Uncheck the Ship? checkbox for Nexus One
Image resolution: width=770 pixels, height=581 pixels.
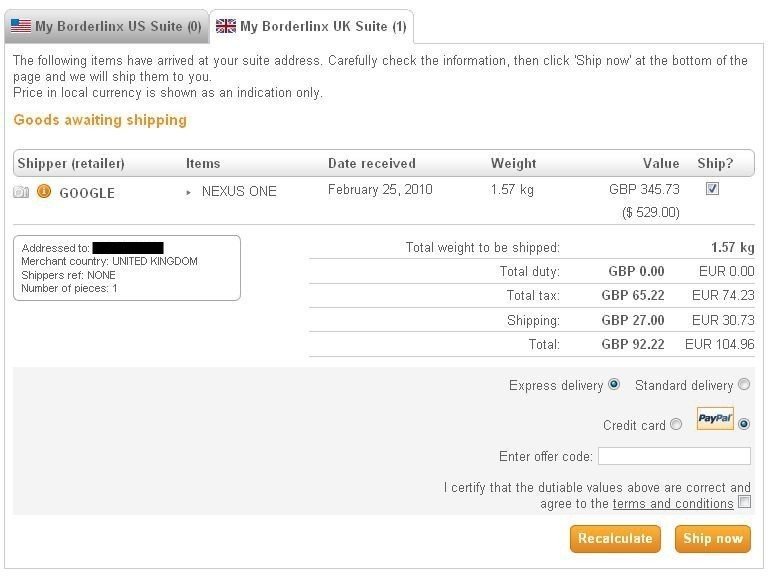click(x=712, y=189)
